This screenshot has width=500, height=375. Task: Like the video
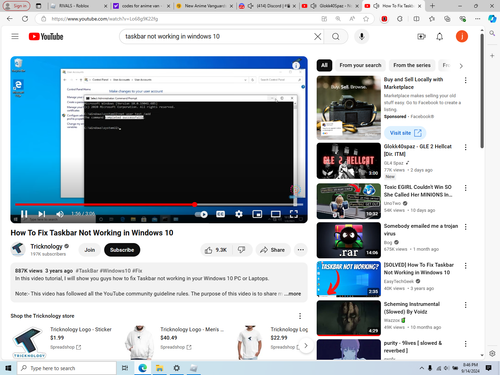coord(216,250)
